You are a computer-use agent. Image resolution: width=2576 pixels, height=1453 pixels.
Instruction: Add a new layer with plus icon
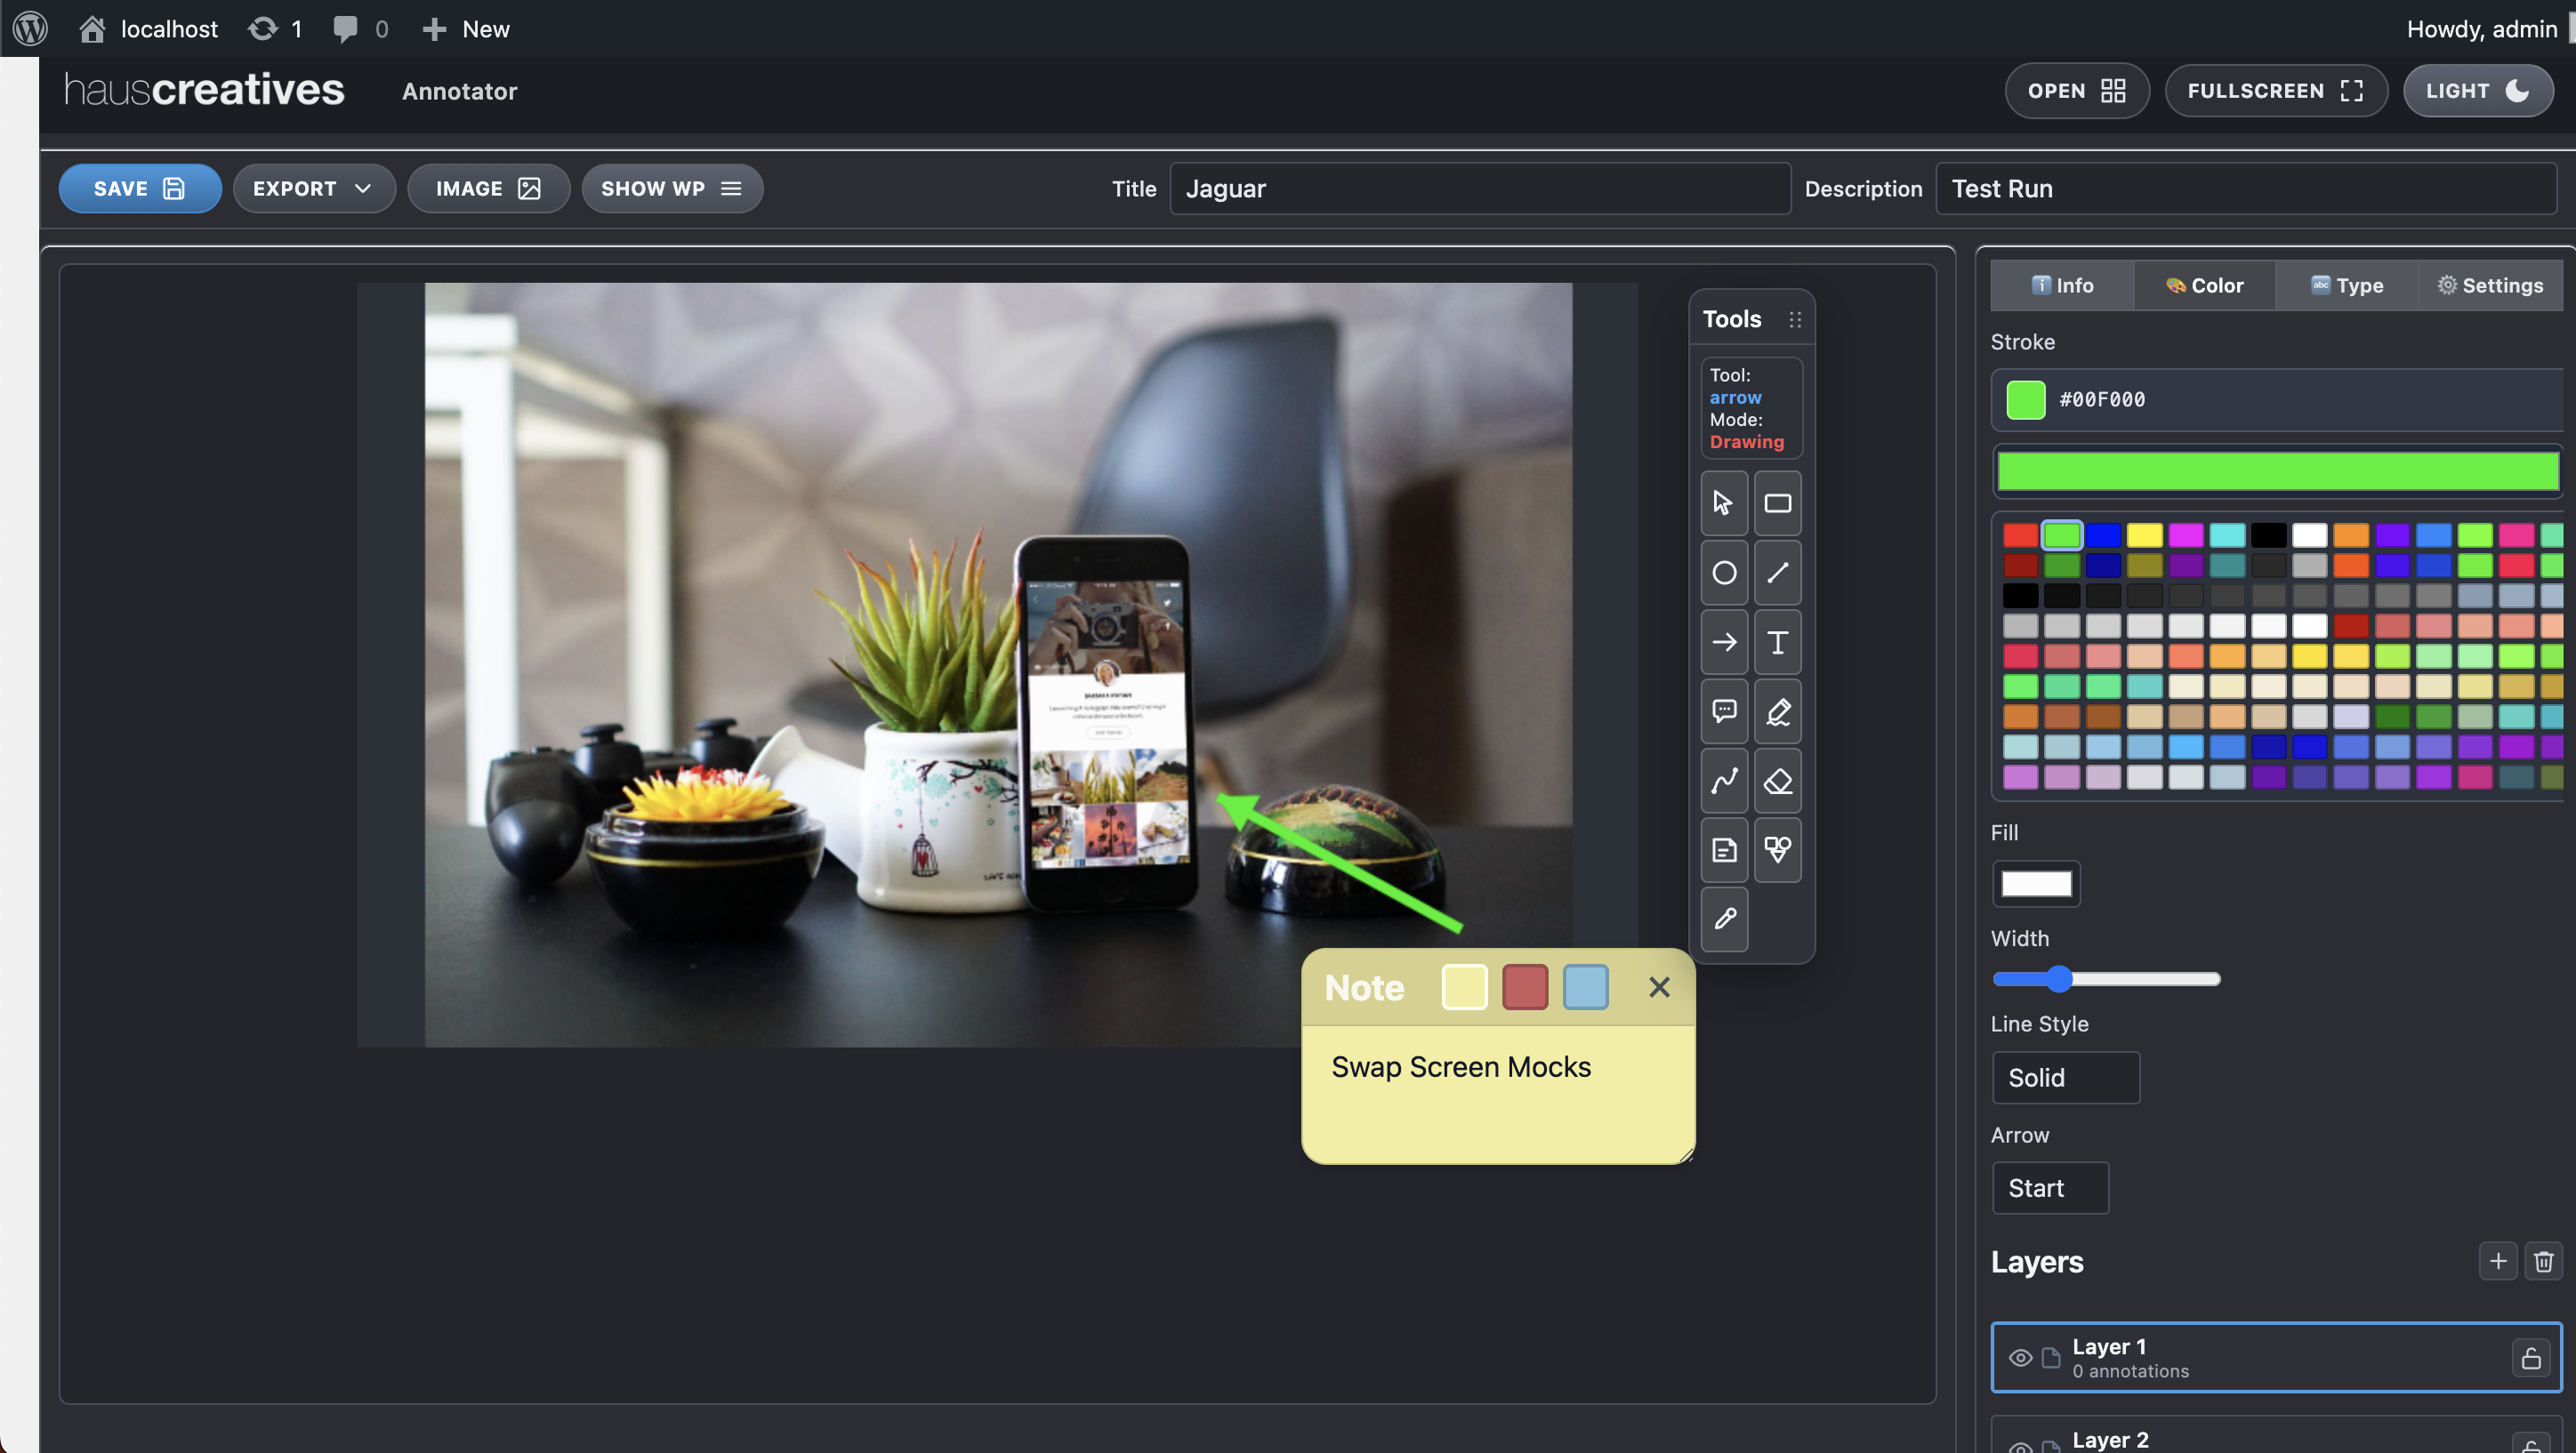pyautogui.click(x=2497, y=1261)
